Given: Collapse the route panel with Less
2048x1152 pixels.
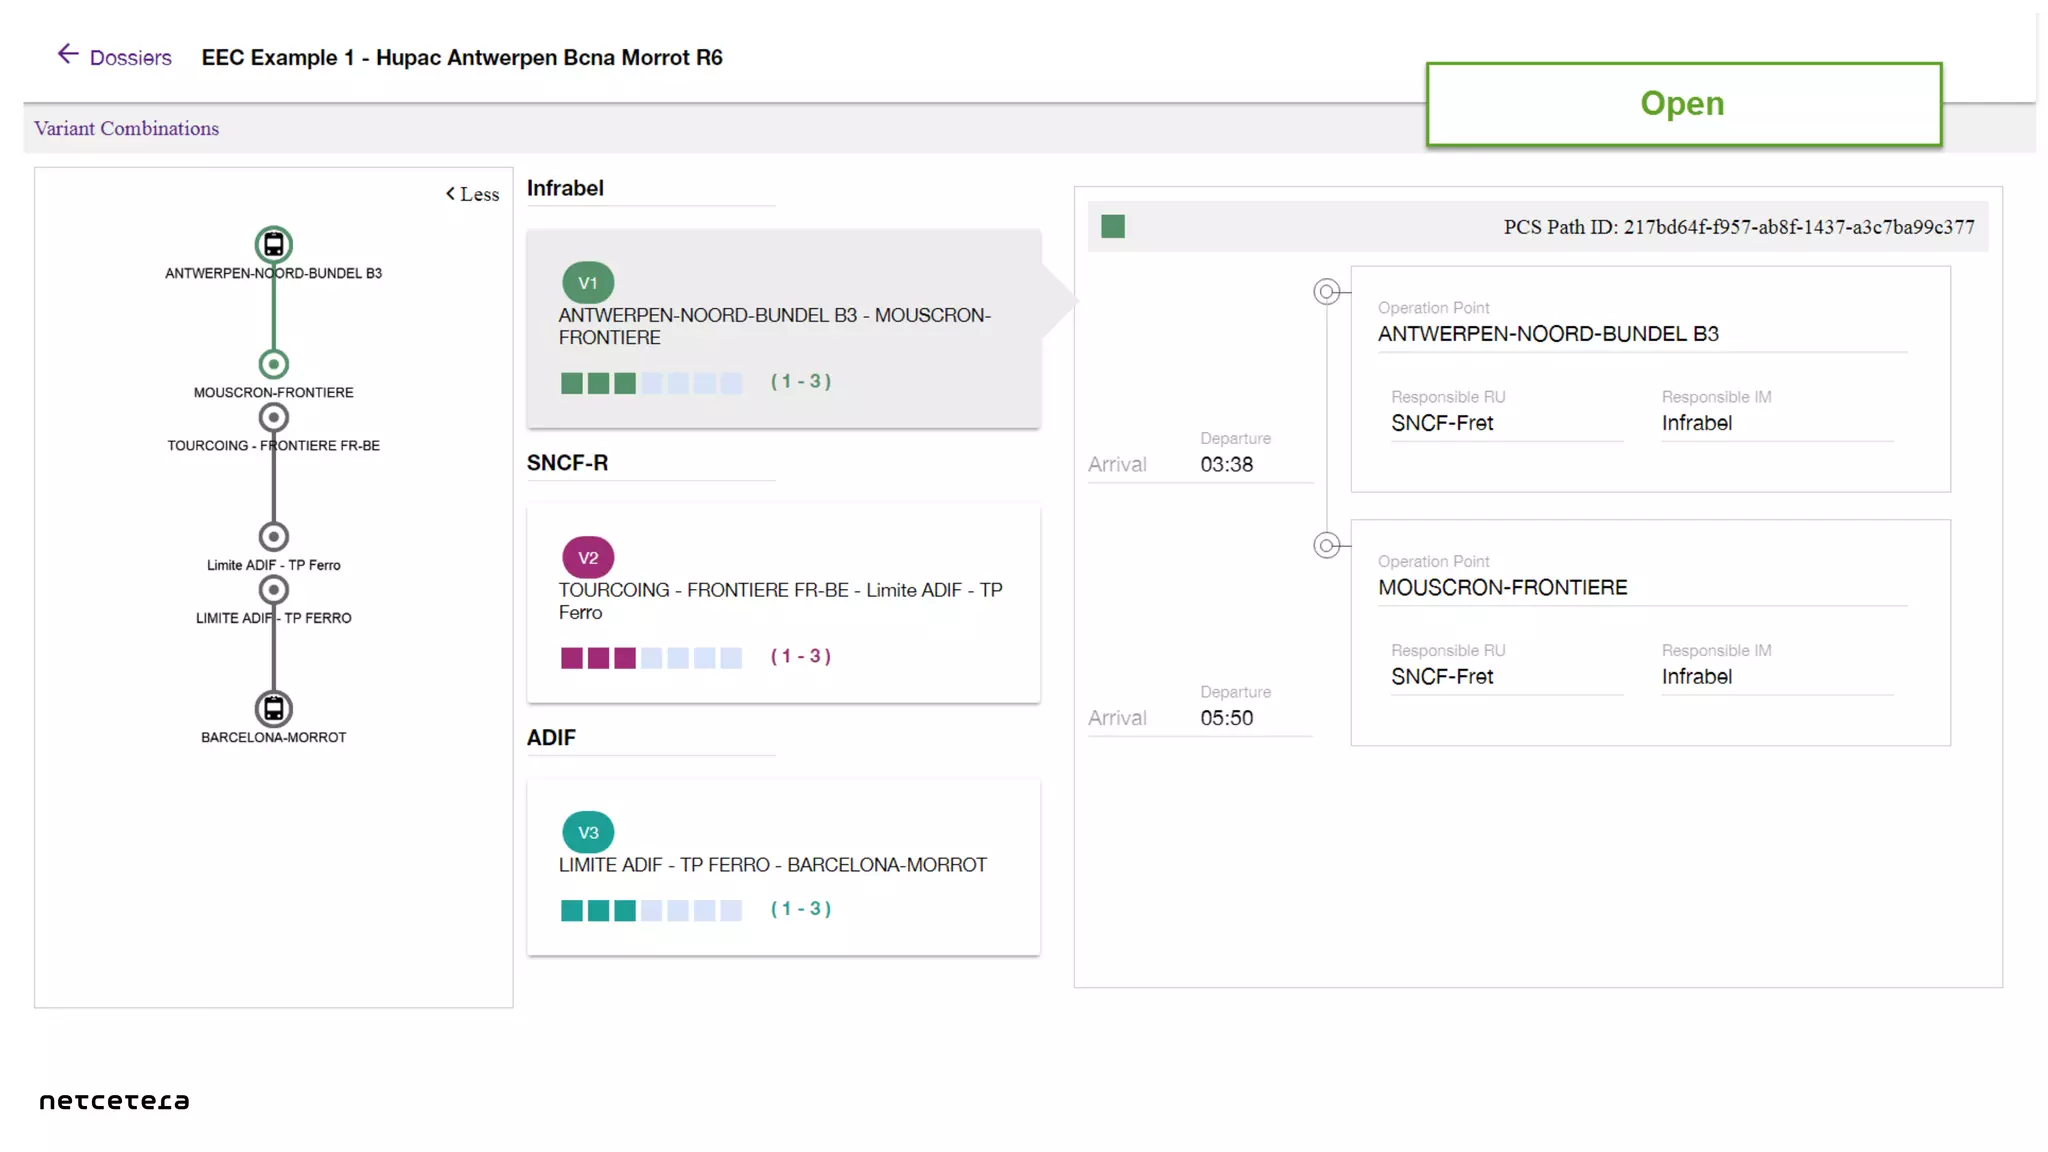Looking at the screenshot, I should [x=472, y=194].
